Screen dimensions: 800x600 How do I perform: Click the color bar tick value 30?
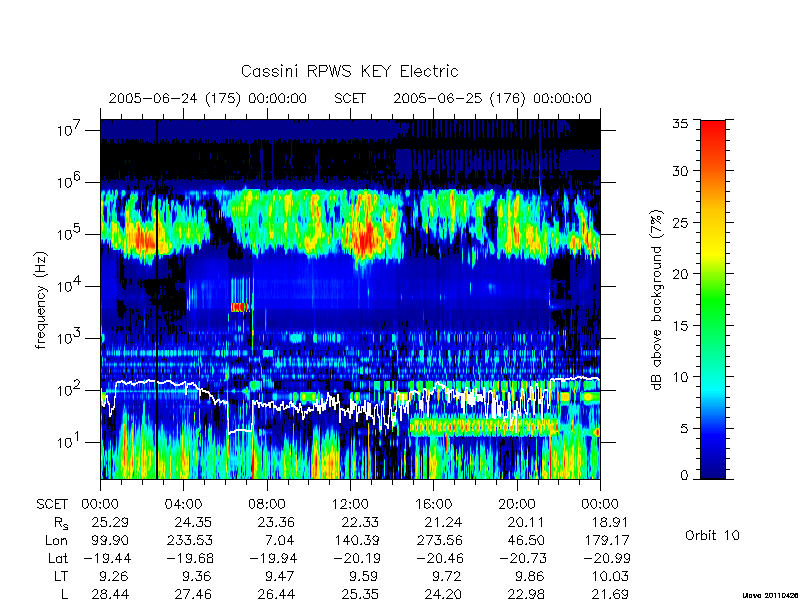(x=681, y=170)
